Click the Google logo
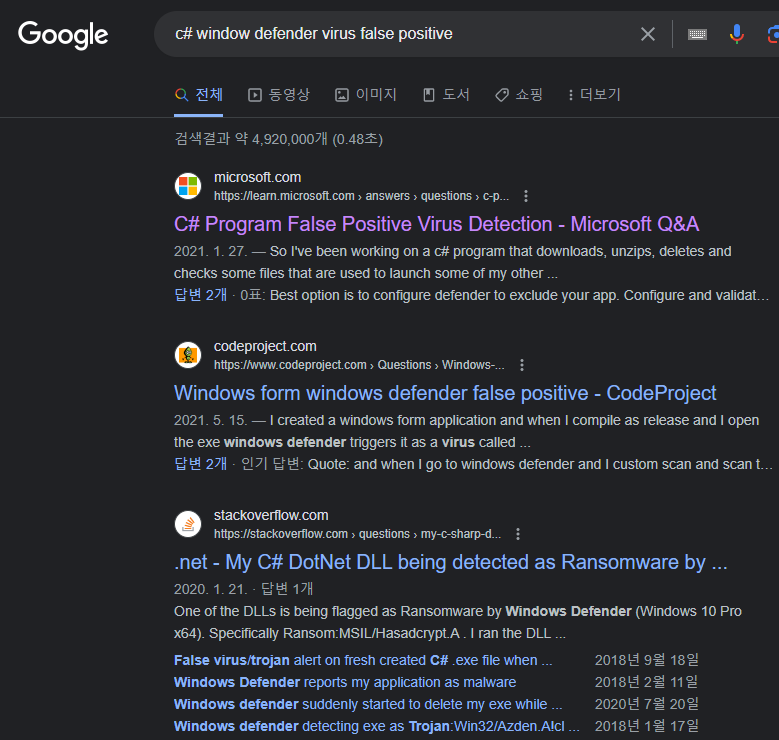The width and height of the screenshot is (779, 740). tap(63, 35)
